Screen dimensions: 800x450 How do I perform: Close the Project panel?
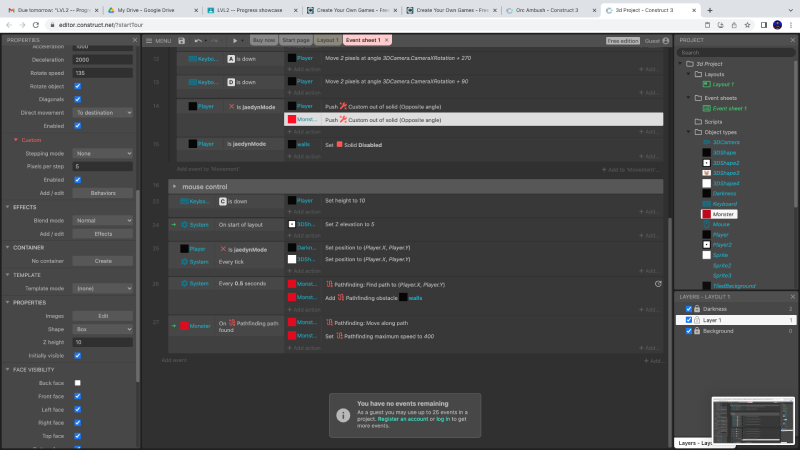click(x=793, y=40)
